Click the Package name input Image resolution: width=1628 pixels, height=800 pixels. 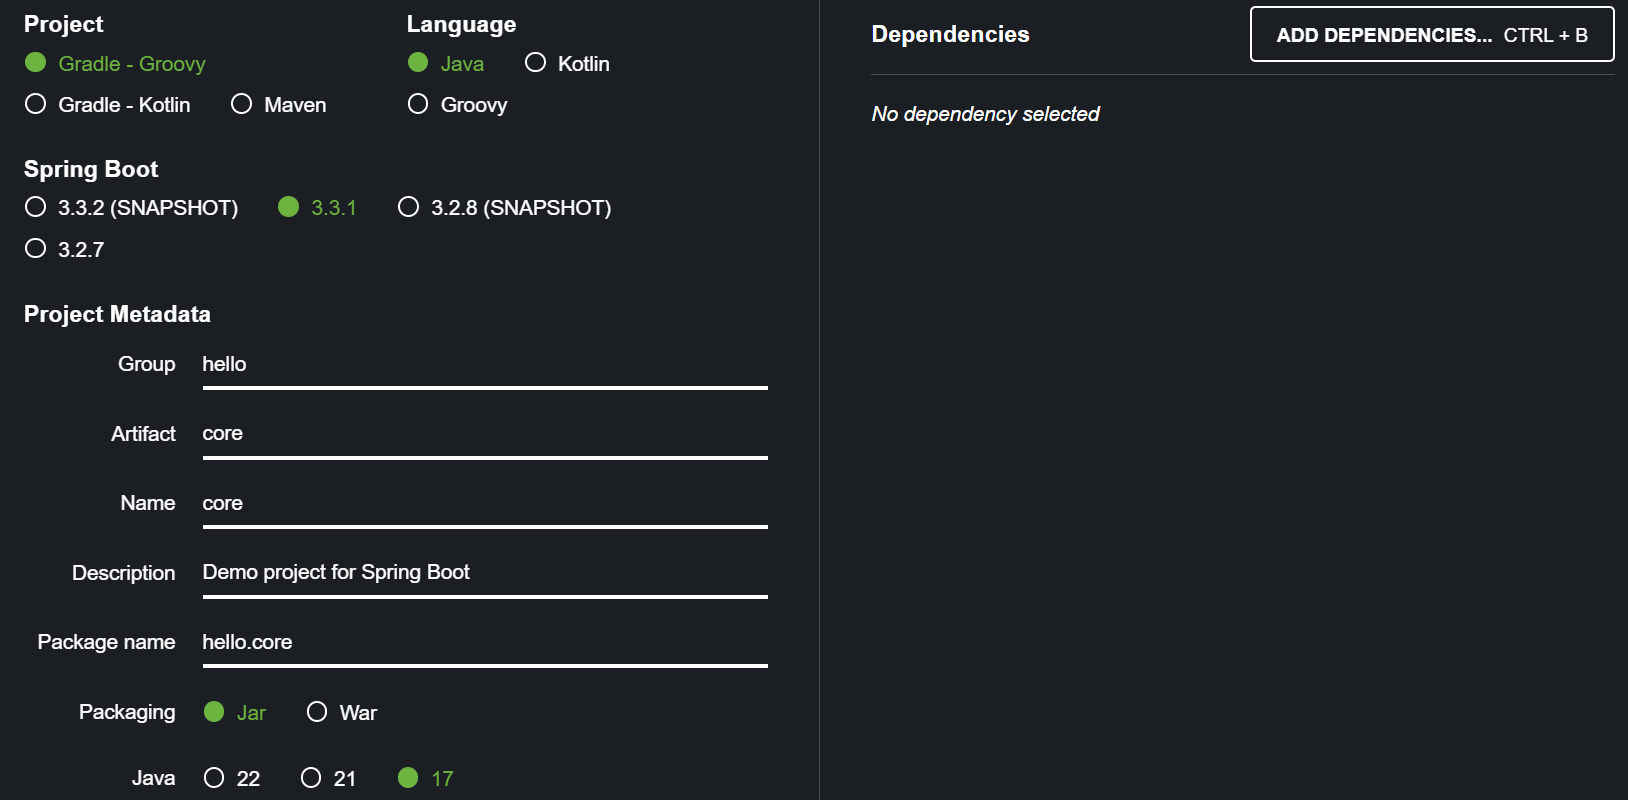click(484, 643)
